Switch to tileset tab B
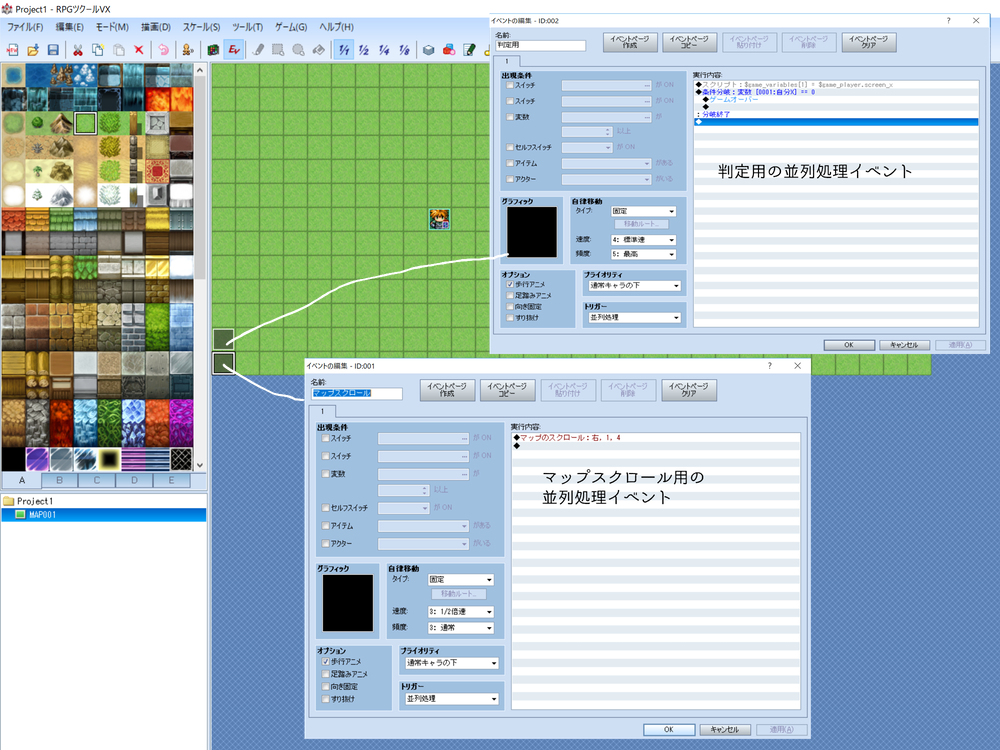 point(59,480)
